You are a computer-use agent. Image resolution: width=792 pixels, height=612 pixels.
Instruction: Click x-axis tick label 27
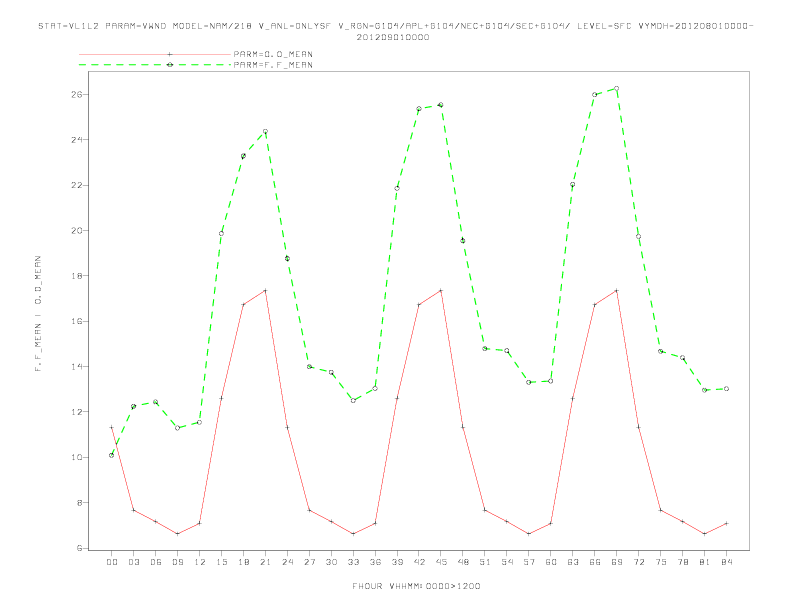pyautogui.click(x=309, y=562)
